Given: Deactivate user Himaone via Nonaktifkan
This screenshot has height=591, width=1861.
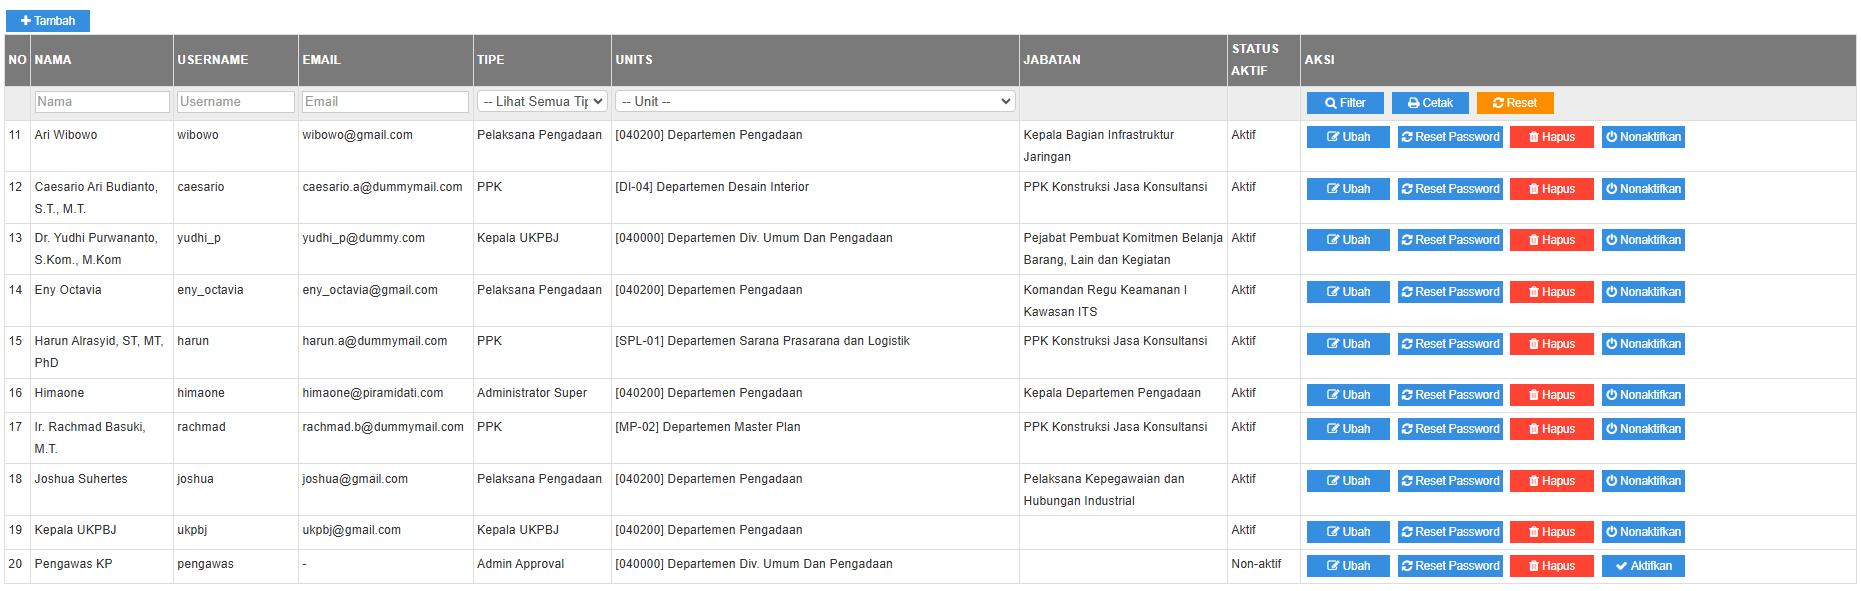Looking at the screenshot, I should pyautogui.click(x=1643, y=395).
